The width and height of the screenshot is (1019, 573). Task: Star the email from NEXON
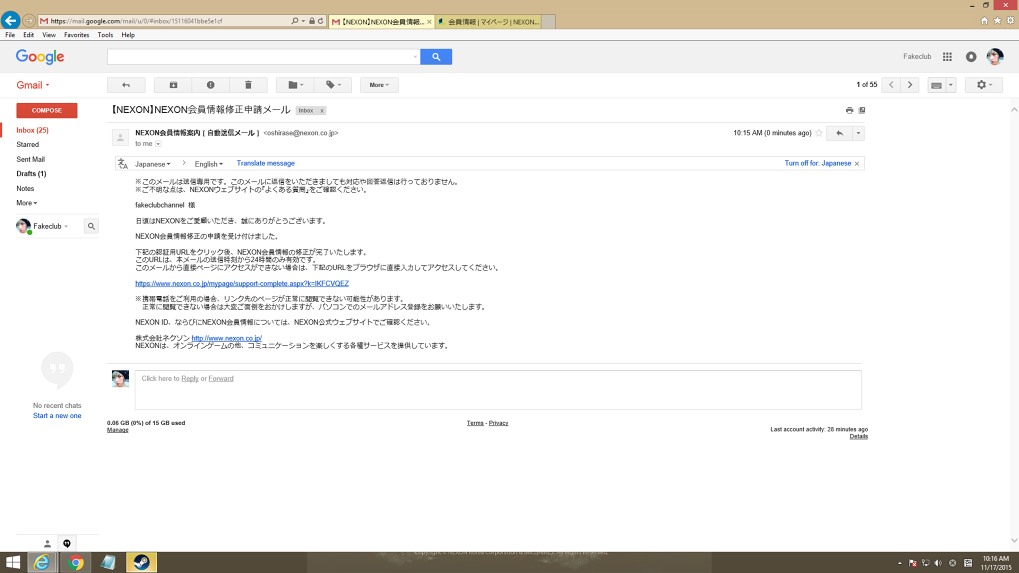[x=819, y=133]
